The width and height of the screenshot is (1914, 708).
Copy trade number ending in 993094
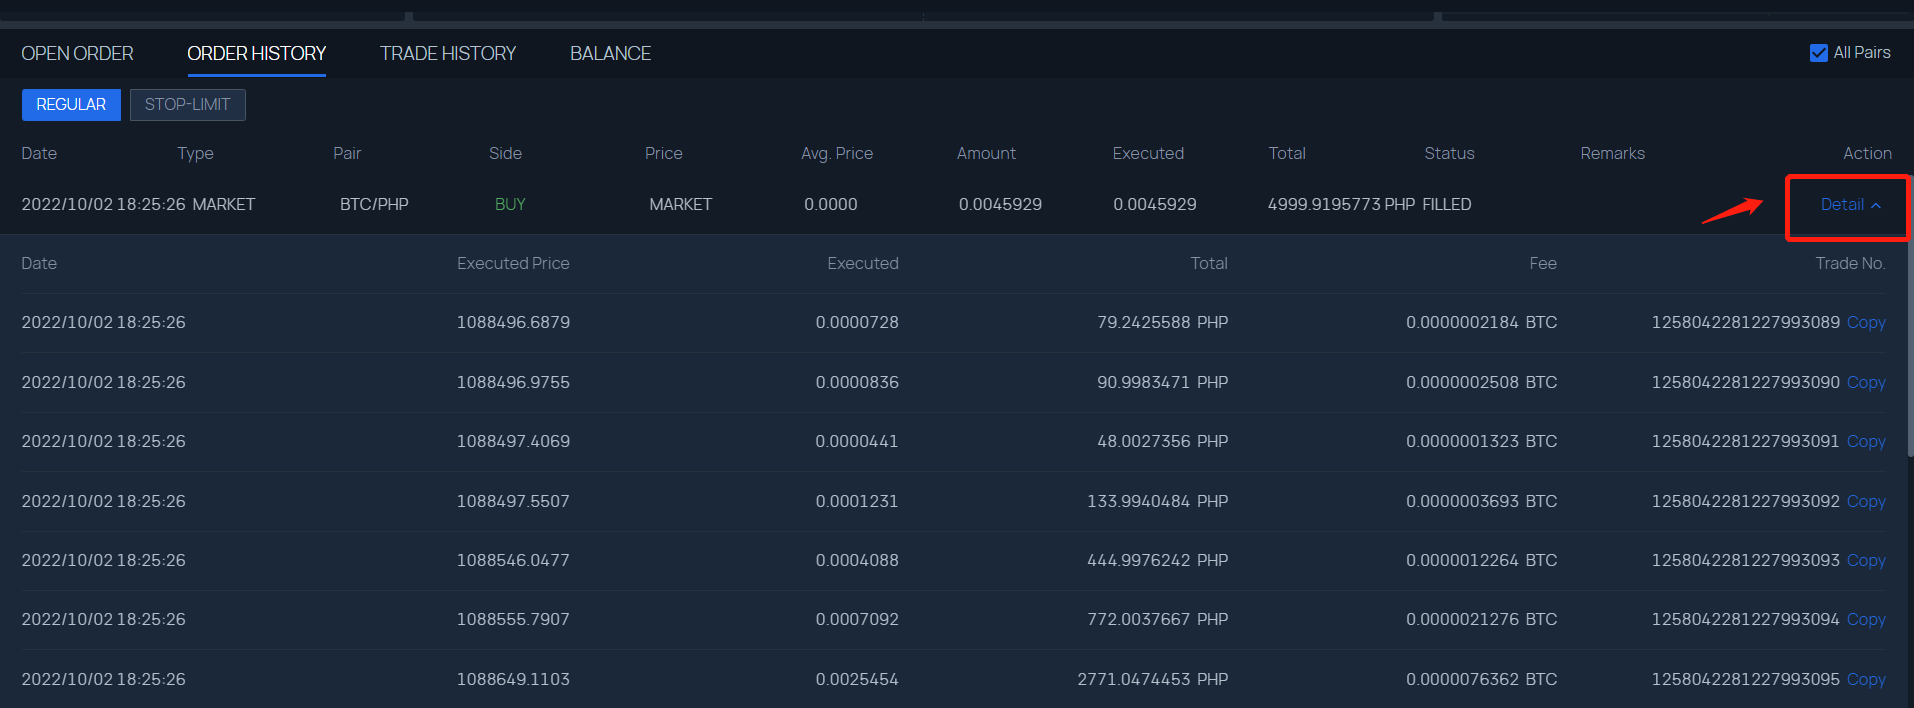pos(1866,619)
